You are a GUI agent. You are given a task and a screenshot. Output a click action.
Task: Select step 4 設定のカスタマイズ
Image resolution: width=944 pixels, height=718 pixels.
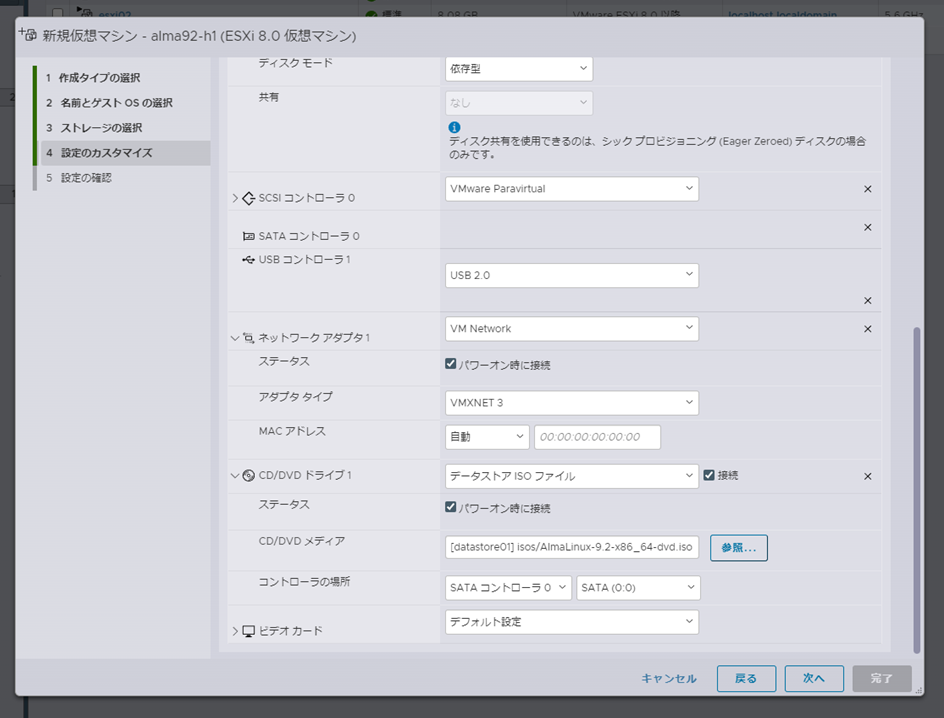tap(125, 153)
